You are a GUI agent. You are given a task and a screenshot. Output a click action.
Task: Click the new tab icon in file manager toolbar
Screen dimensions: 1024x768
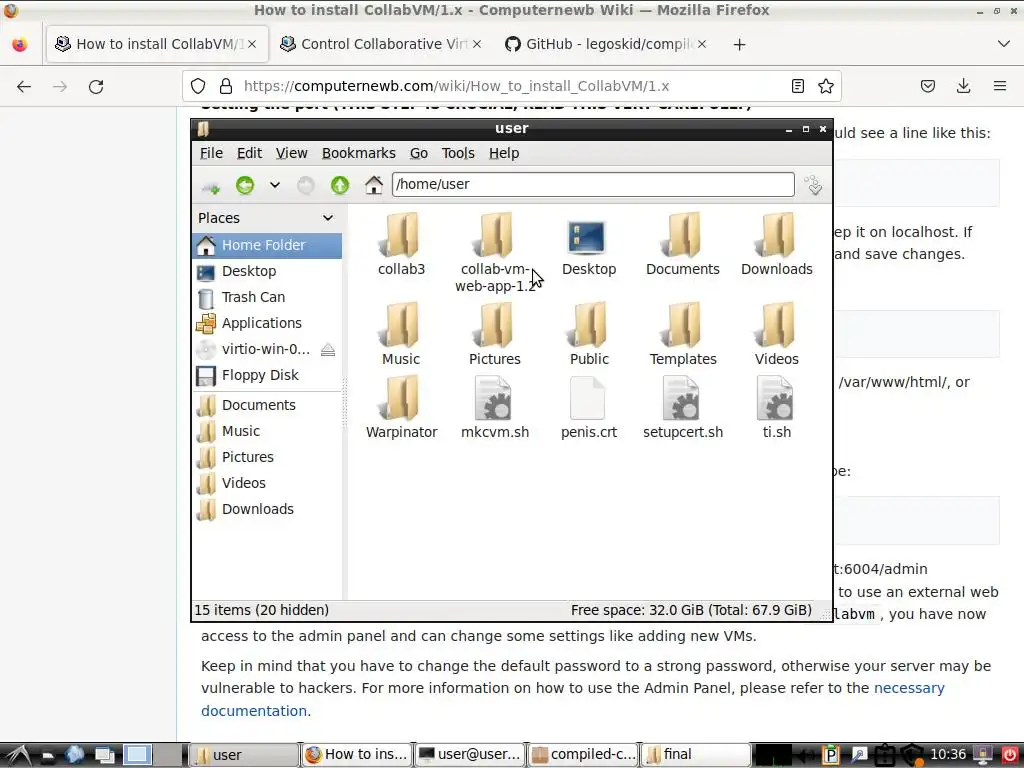[211, 186]
